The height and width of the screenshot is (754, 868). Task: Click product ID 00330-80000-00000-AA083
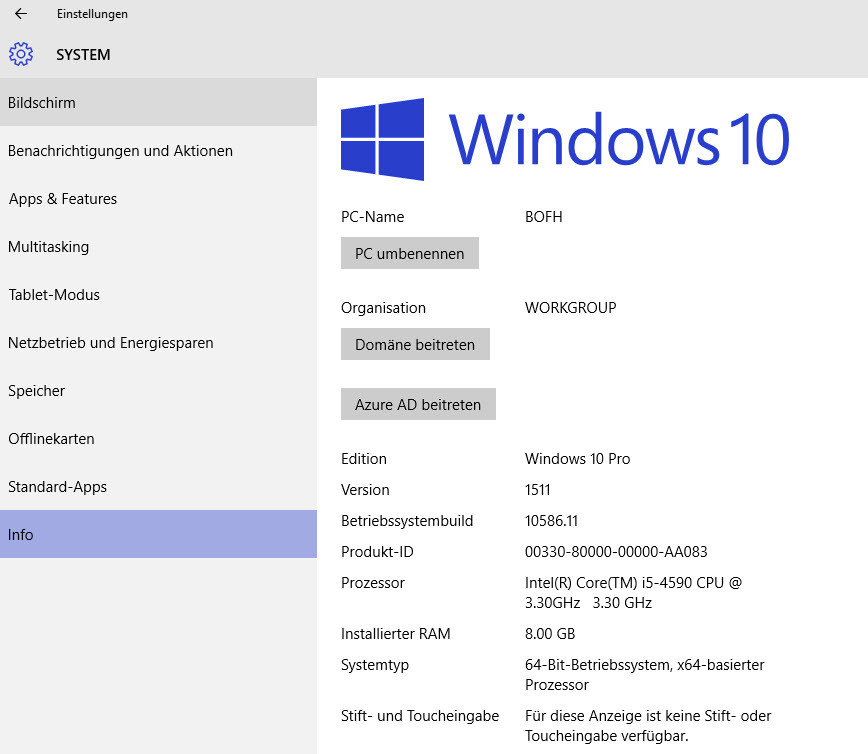pyautogui.click(x=616, y=551)
